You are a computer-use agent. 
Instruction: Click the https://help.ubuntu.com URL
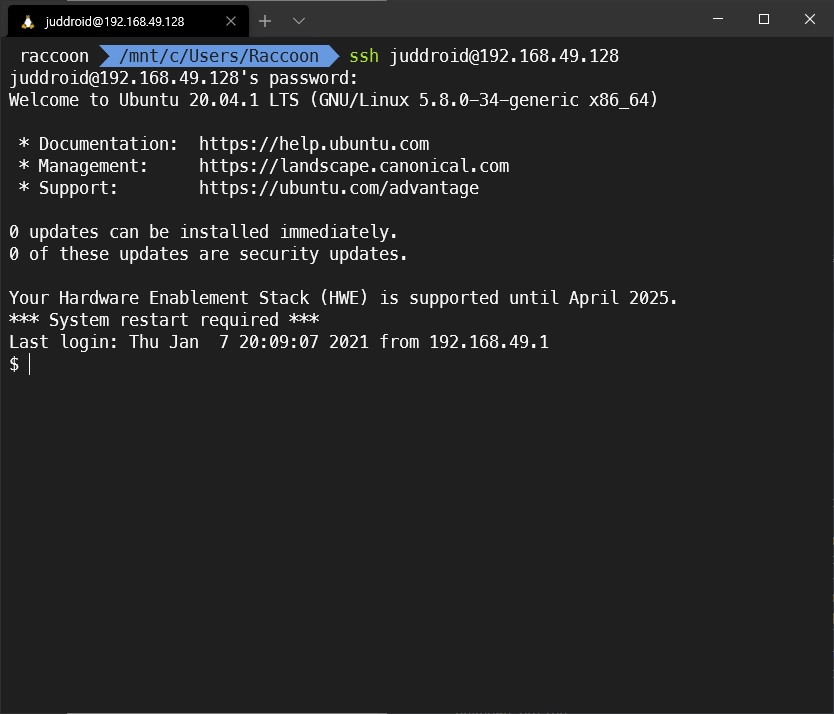coord(314,144)
